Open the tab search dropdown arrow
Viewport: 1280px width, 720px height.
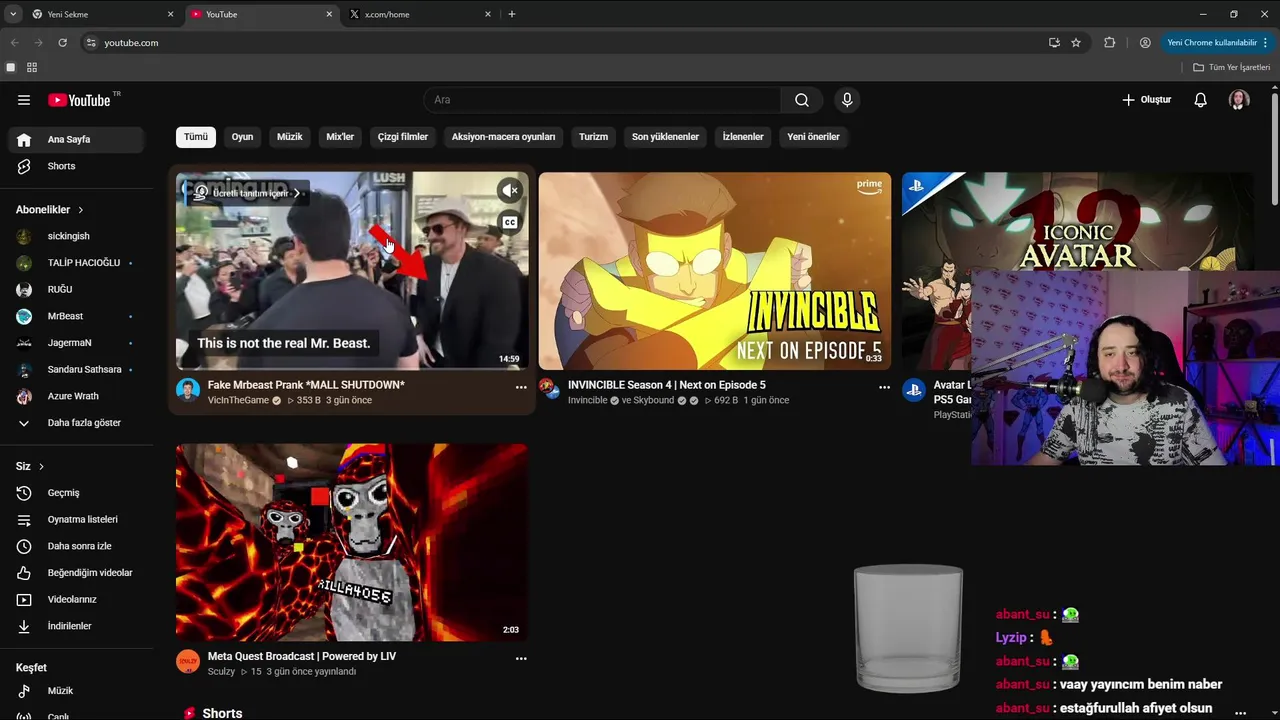(x=13, y=14)
